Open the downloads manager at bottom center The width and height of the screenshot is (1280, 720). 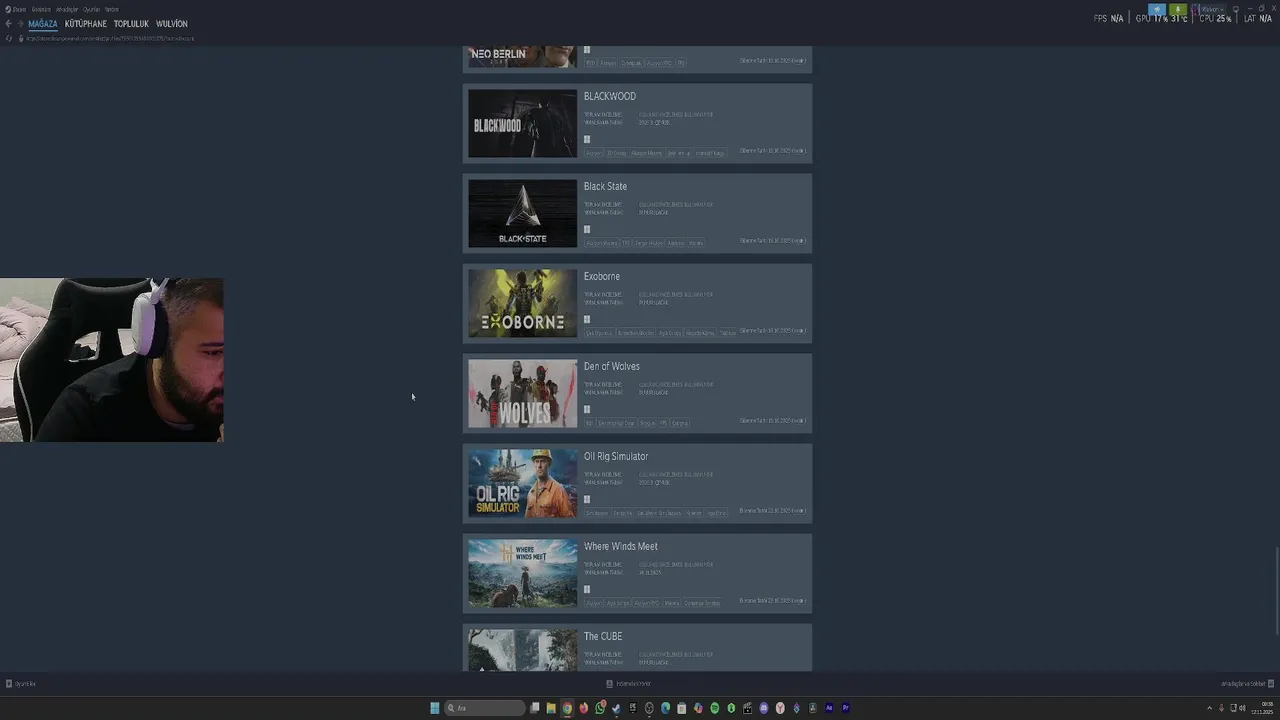pos(629,684)
